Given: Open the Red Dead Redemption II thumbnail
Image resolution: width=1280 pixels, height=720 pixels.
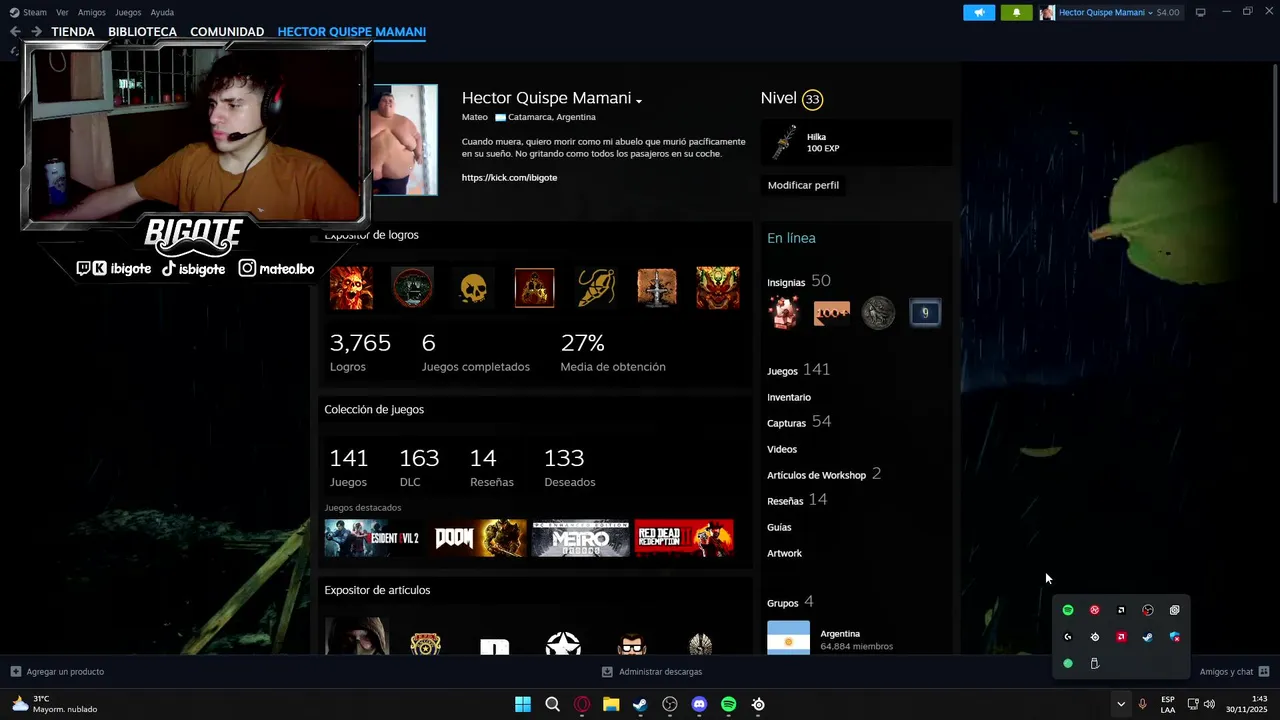Looking at the screenshot, I should point(684,538).
